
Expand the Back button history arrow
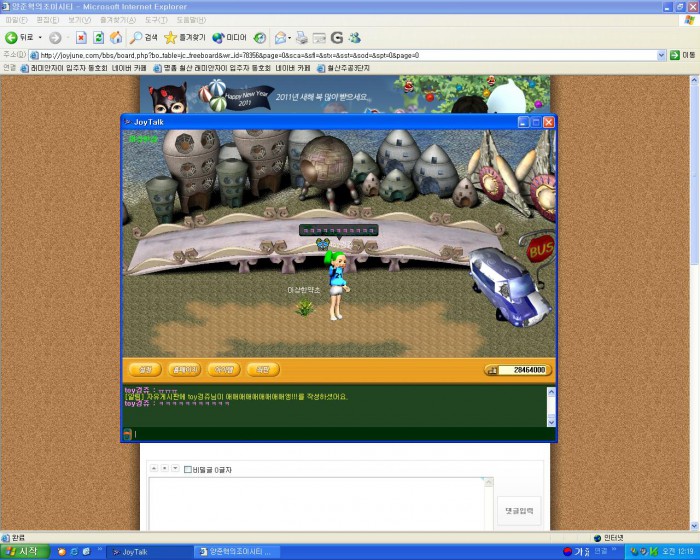pos(41,37)
